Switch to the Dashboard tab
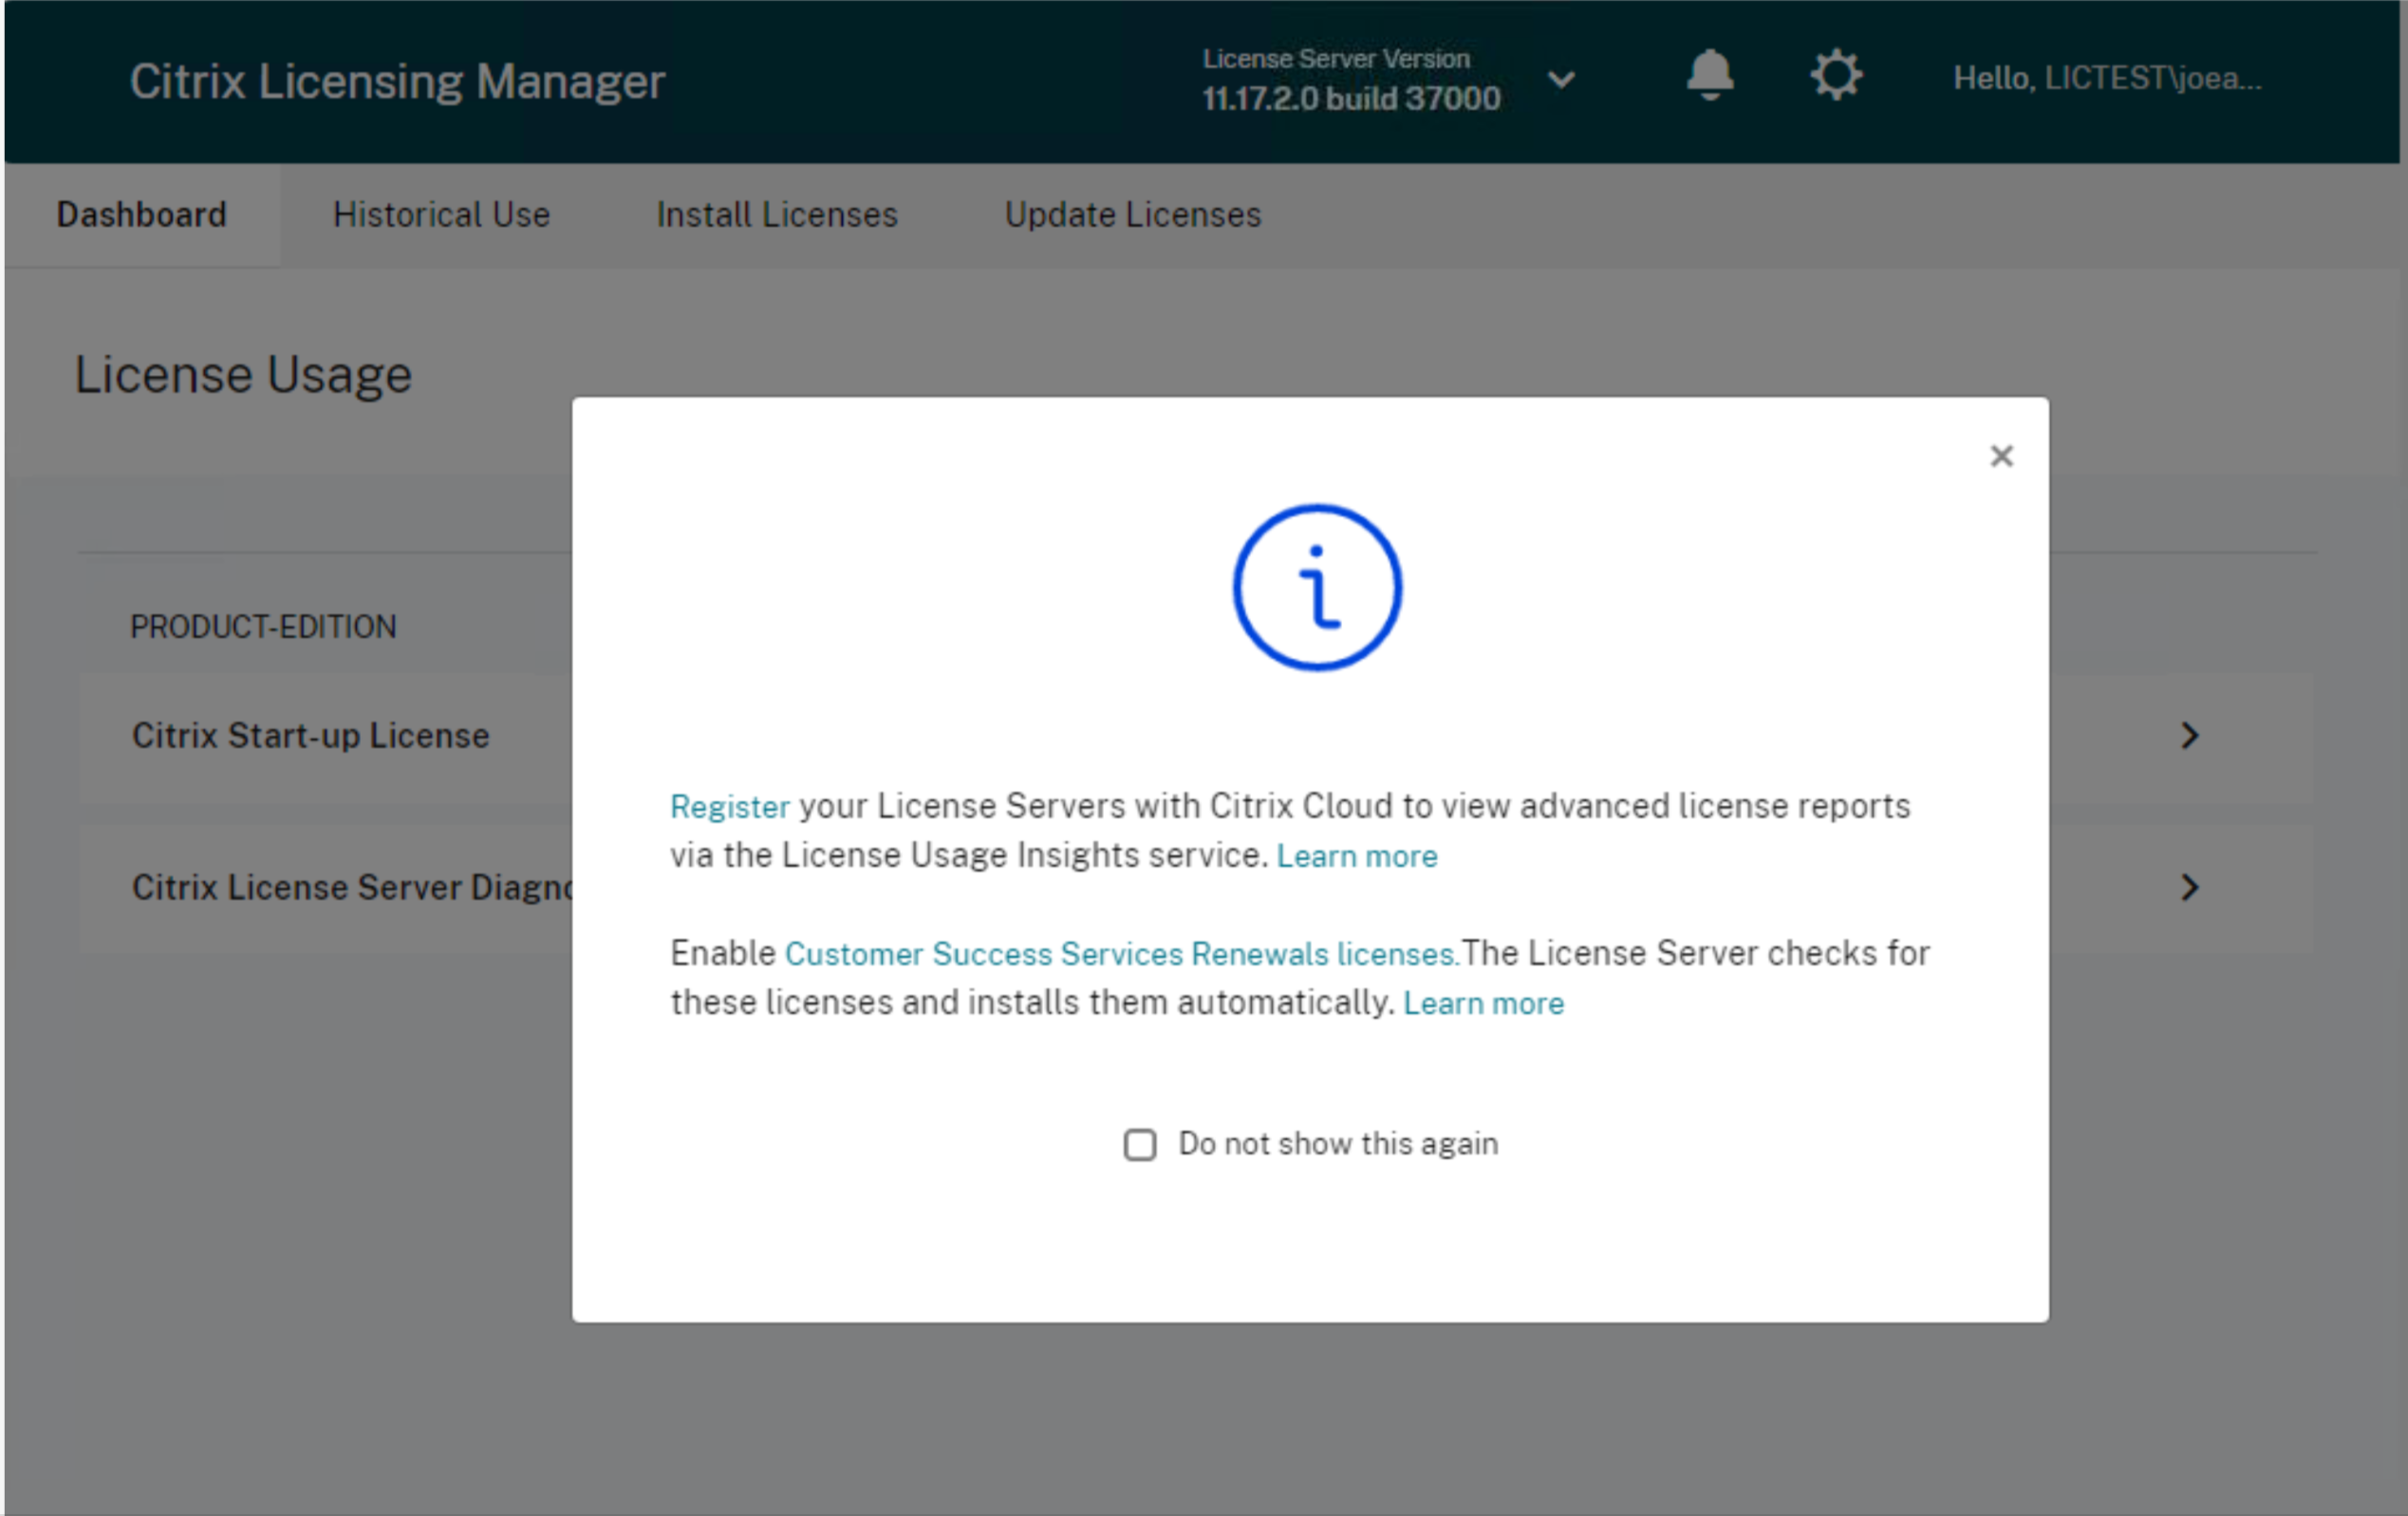 point(142,215)
